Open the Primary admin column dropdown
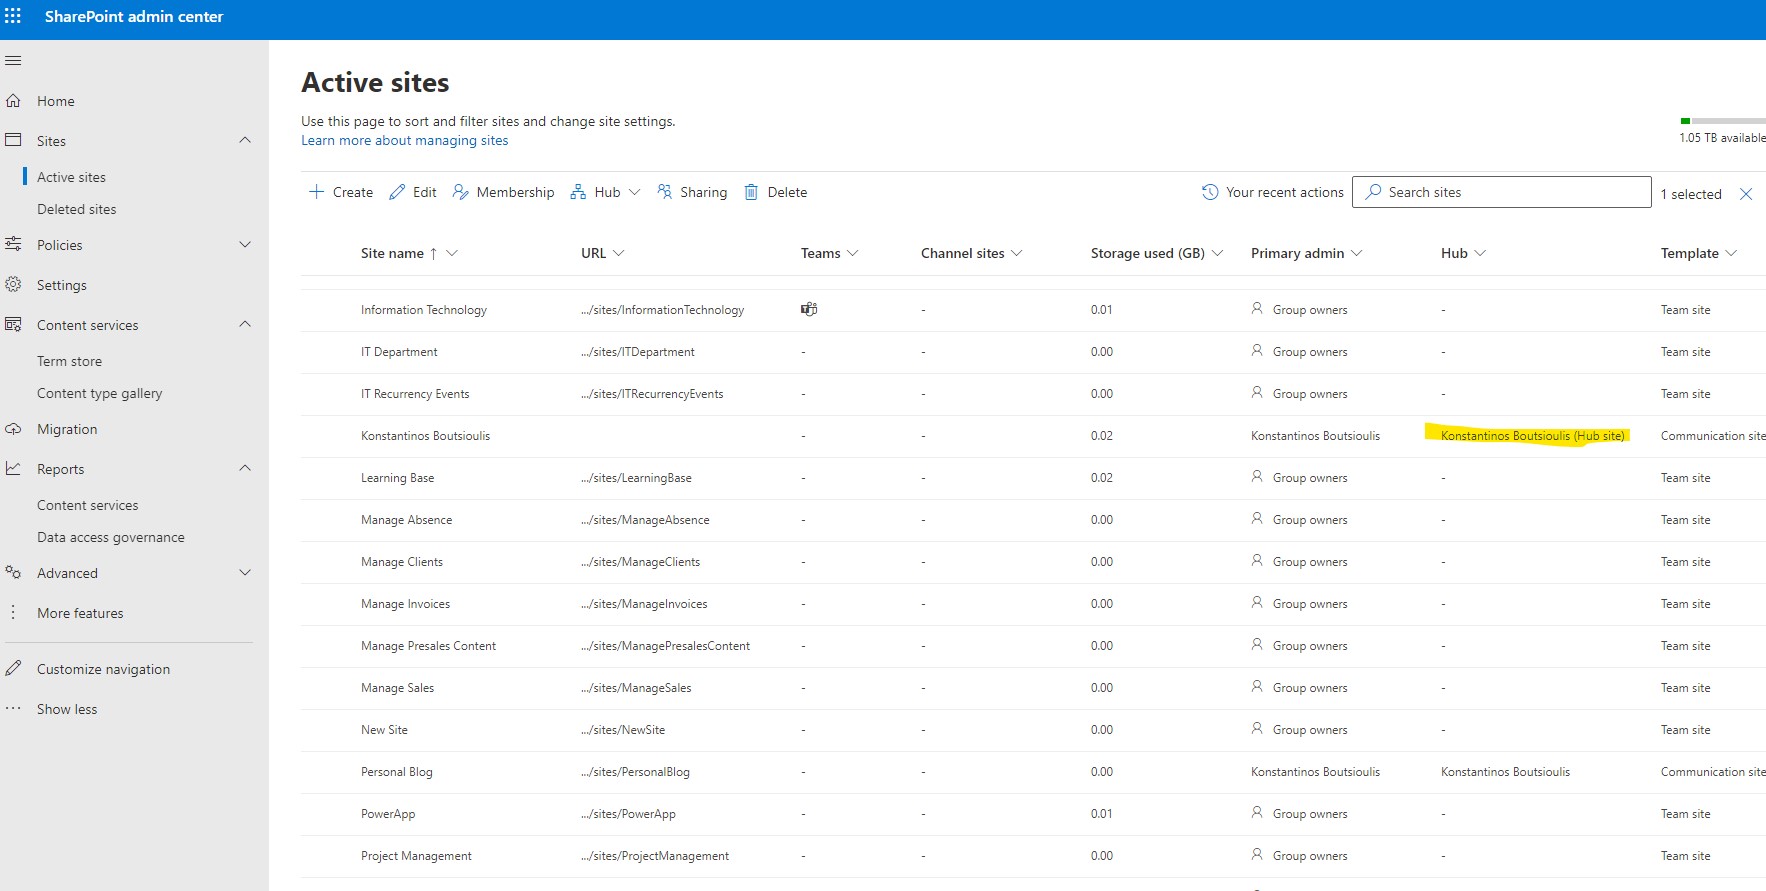Screen dimensions: 1766x891 click(x=1356, y=253)
